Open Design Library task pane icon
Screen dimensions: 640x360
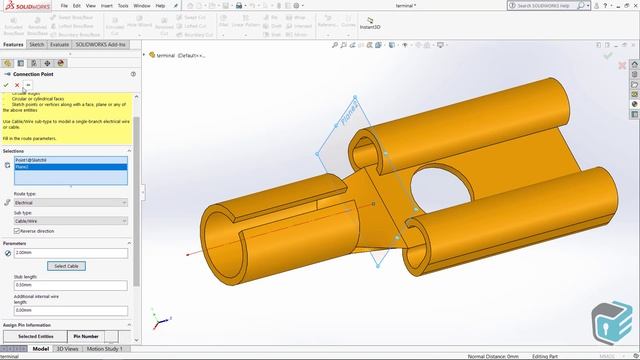[x=634, y=74]
